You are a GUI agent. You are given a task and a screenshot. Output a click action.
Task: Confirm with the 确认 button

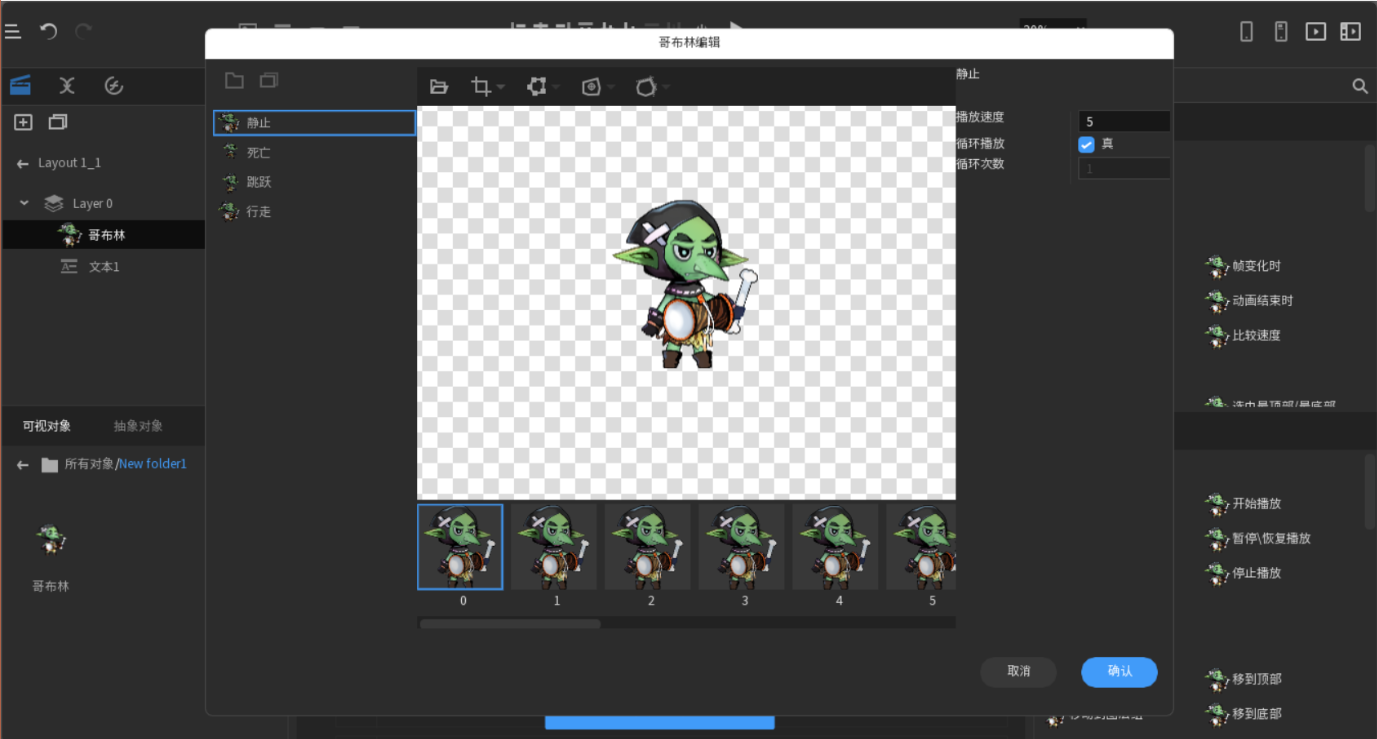click(1120, 671)
